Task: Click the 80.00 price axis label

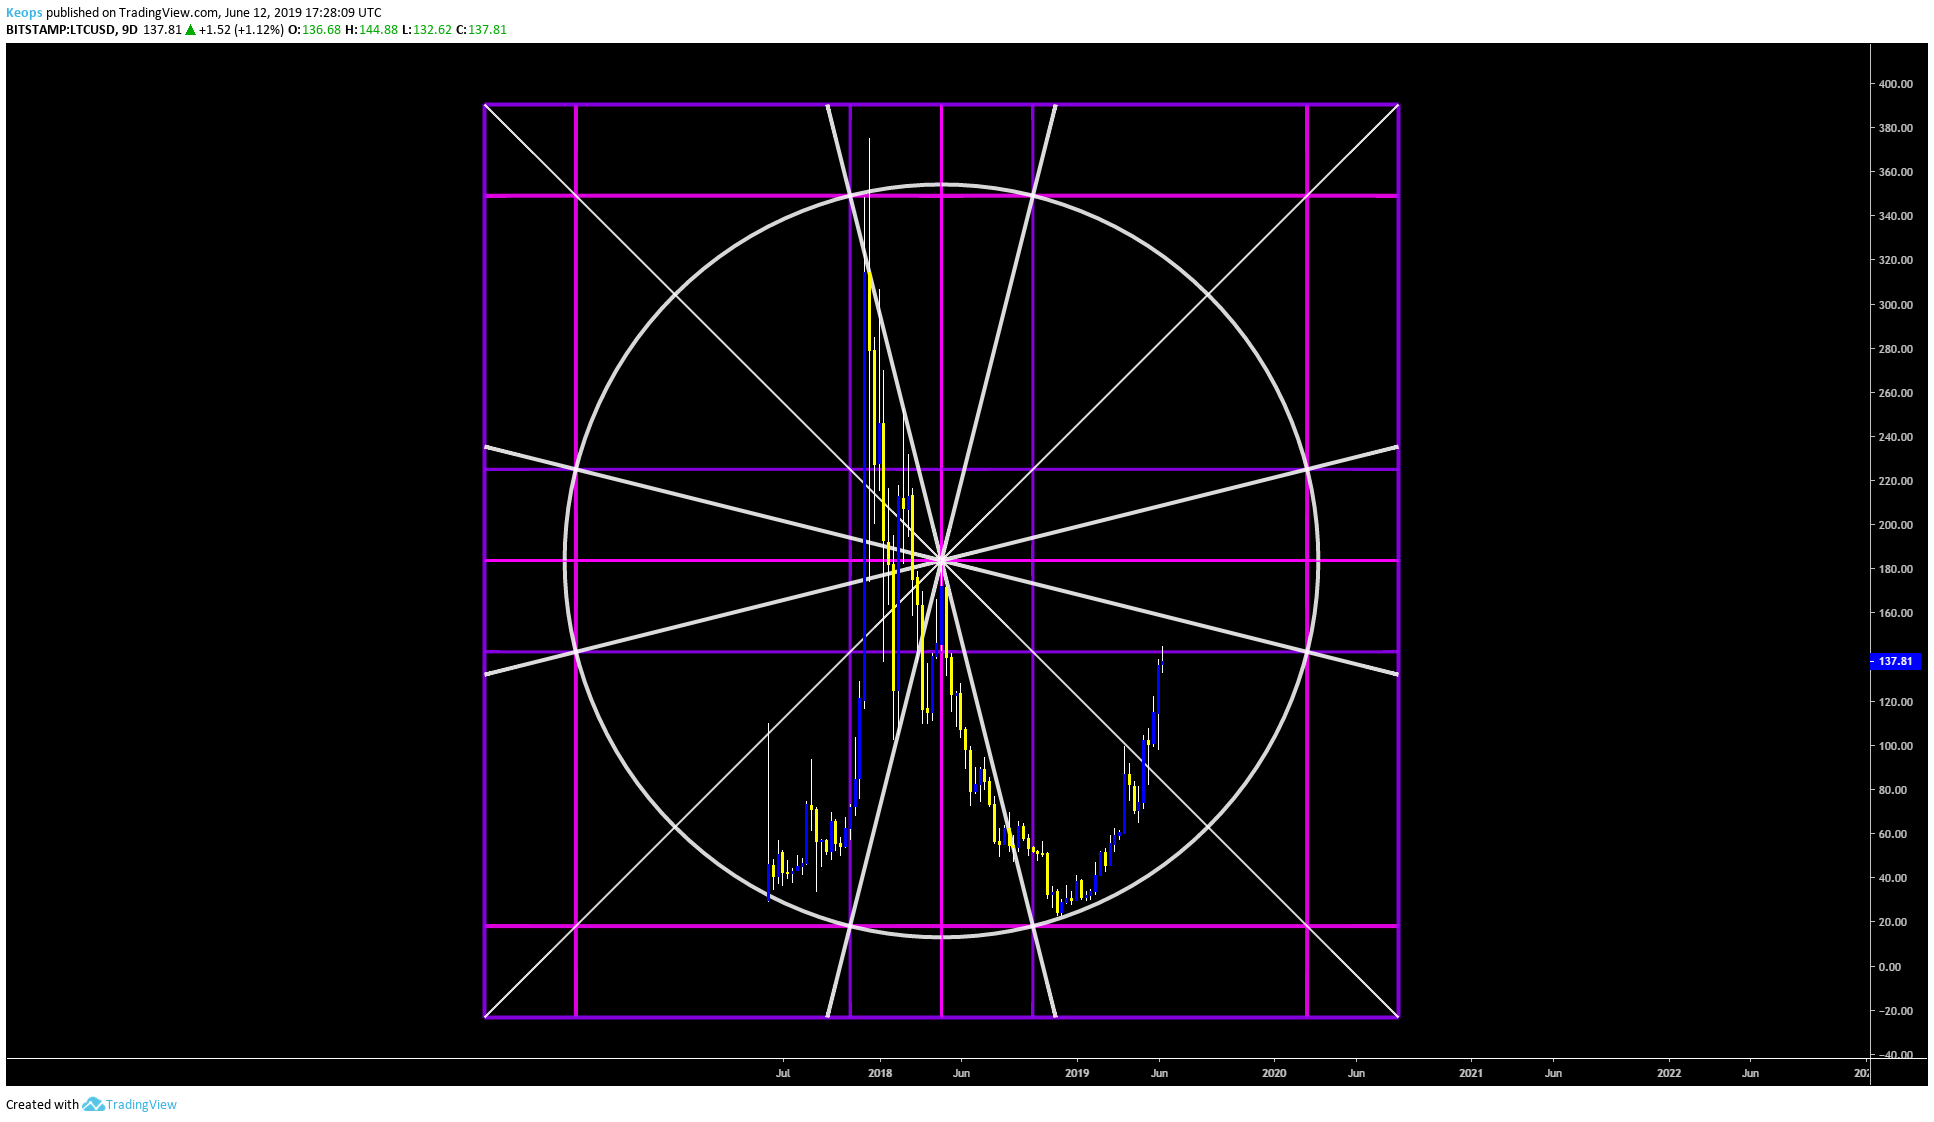Action: (x=1893, y=790)
